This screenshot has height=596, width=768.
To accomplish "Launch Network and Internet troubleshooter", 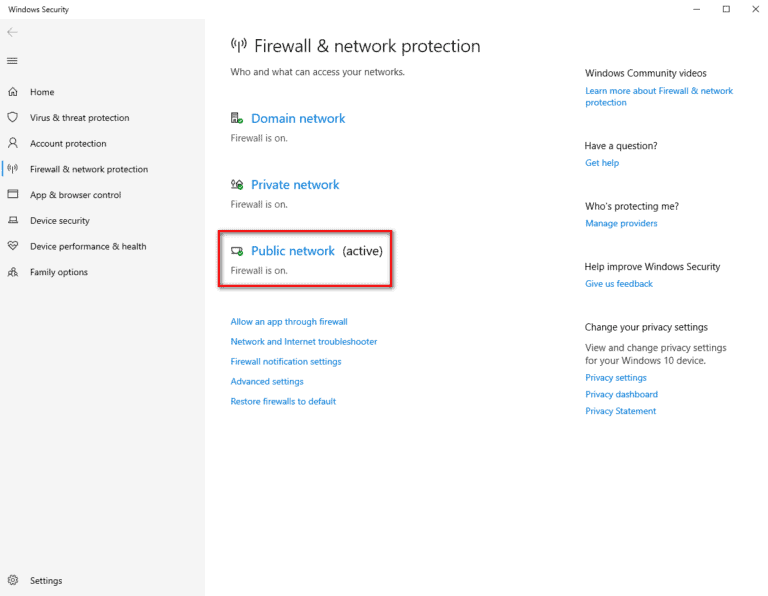I will point(303,342).
